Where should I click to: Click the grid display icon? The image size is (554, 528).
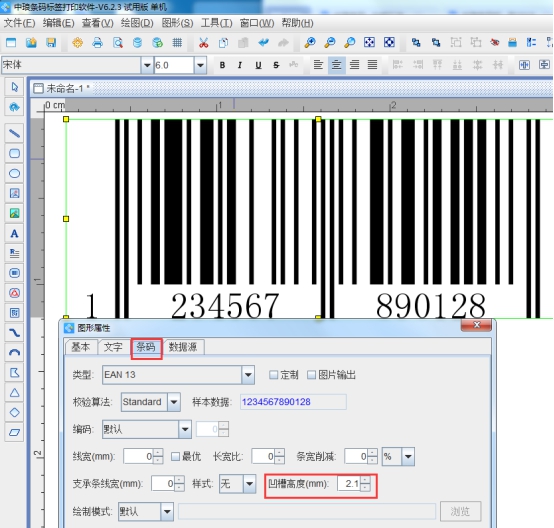pyautogui.click(x=177, y=43)
